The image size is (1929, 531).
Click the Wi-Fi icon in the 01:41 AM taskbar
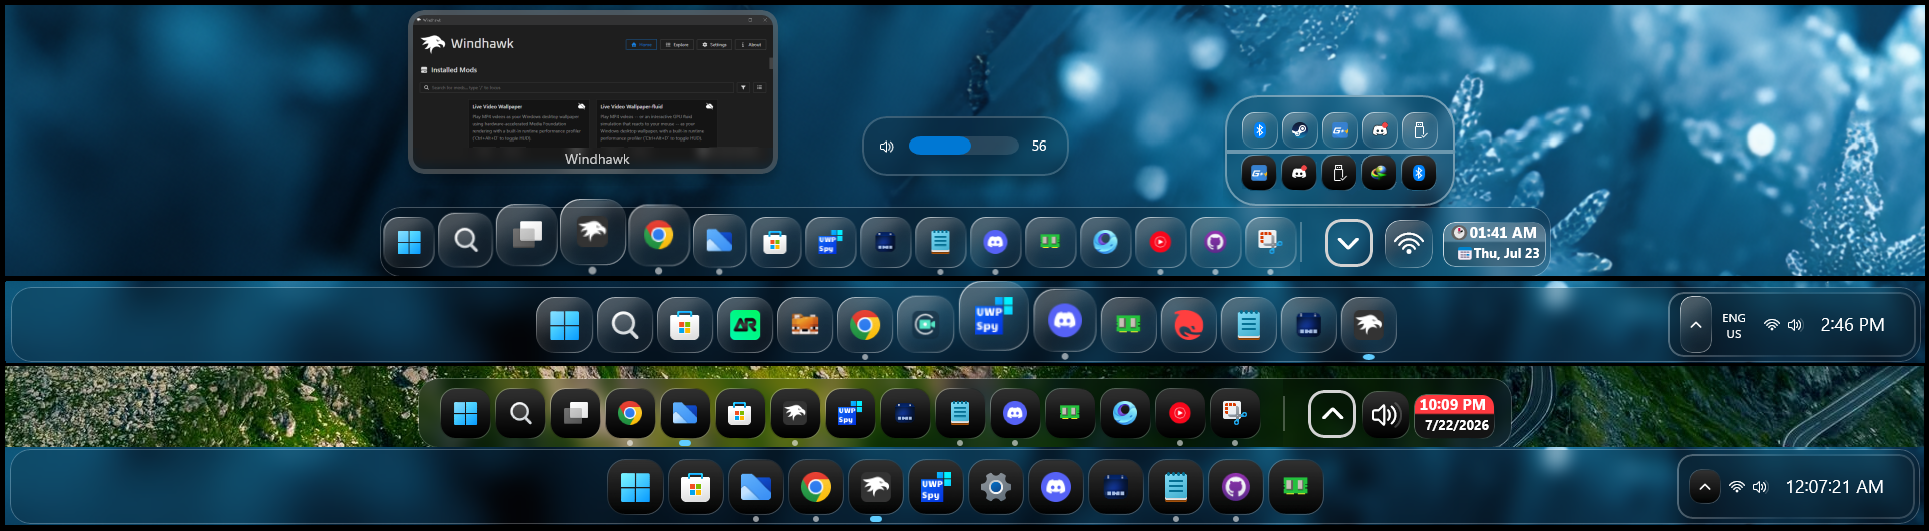click(1409, 243)
